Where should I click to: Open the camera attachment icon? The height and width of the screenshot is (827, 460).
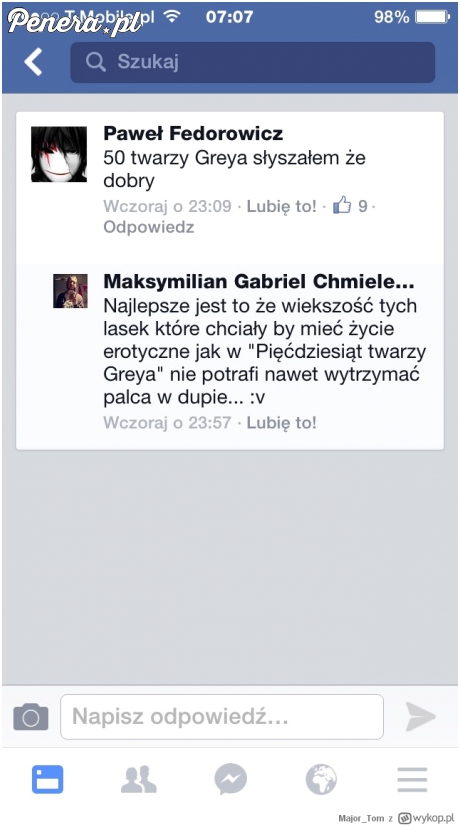pyautogui.click(x=31, y=717)
